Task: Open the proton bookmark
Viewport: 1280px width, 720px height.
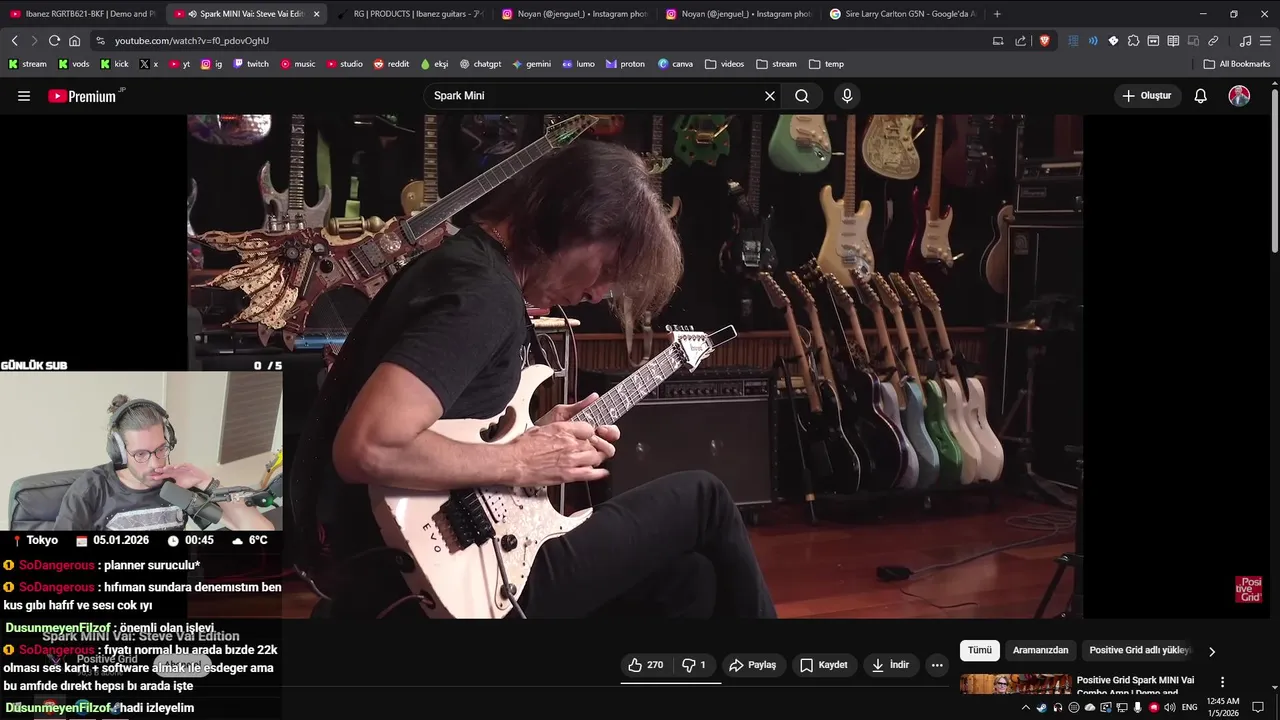Action: pos(625,64)
